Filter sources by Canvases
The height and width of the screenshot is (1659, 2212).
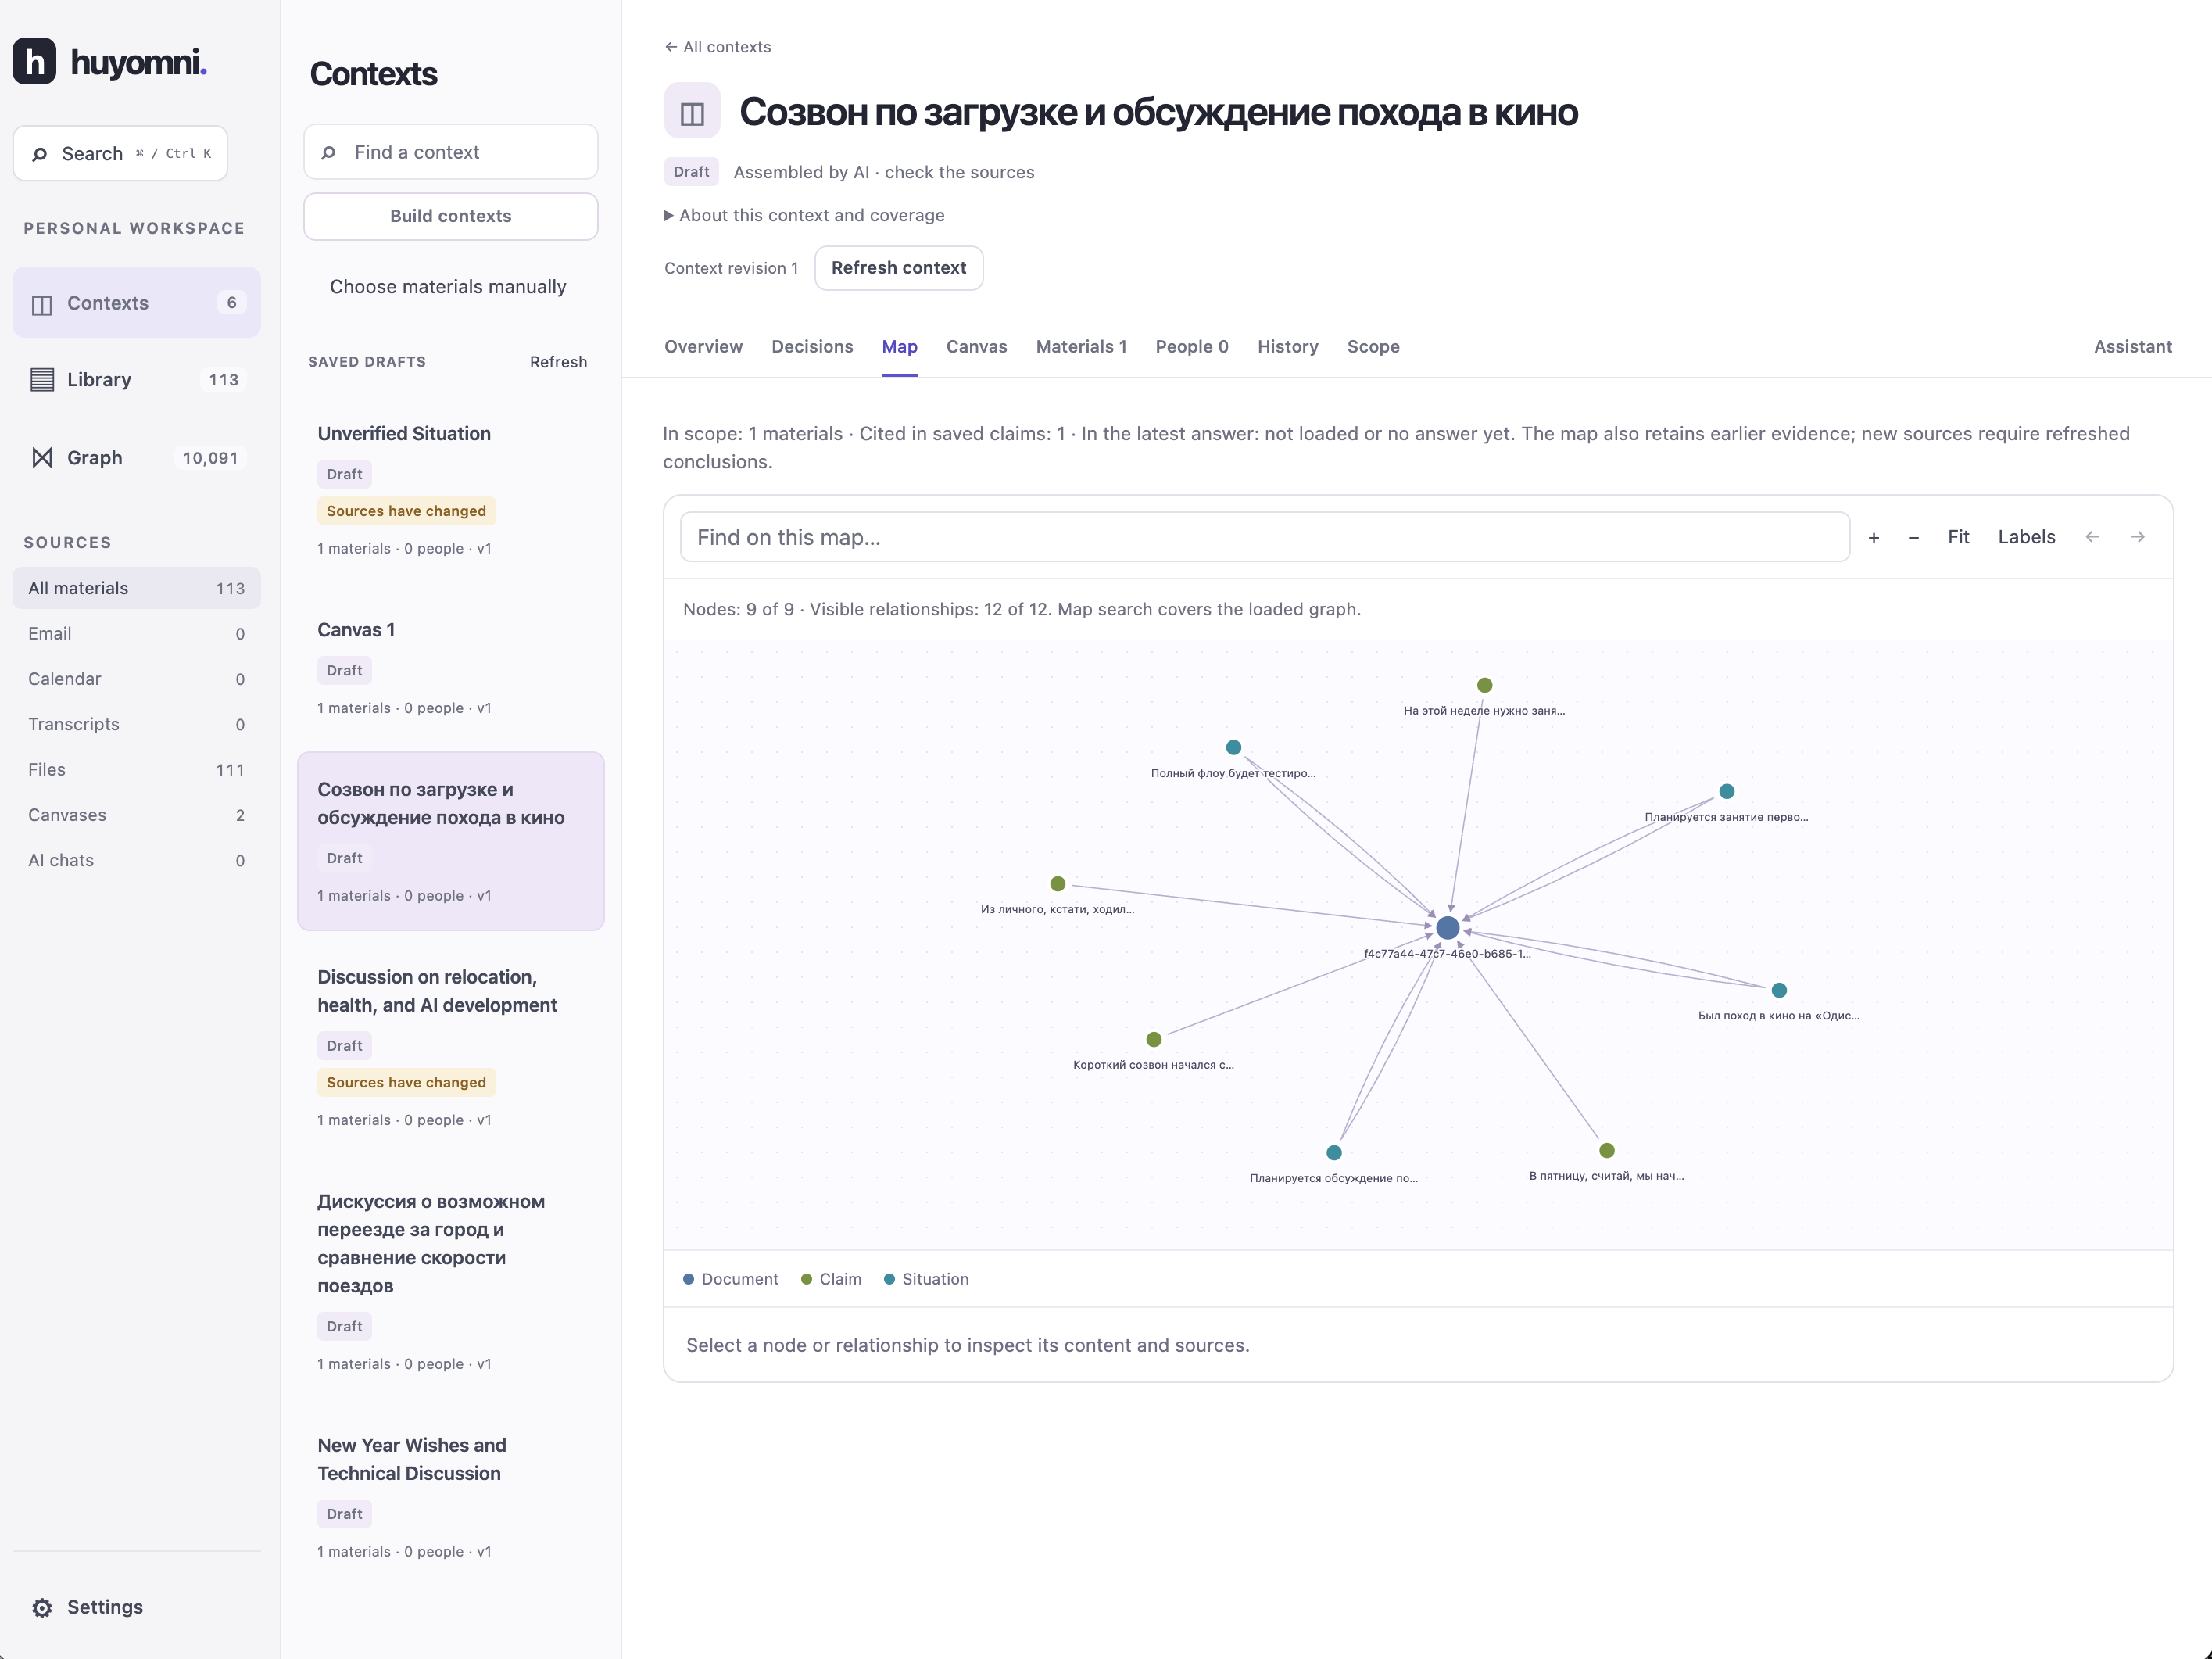point(136,815)
